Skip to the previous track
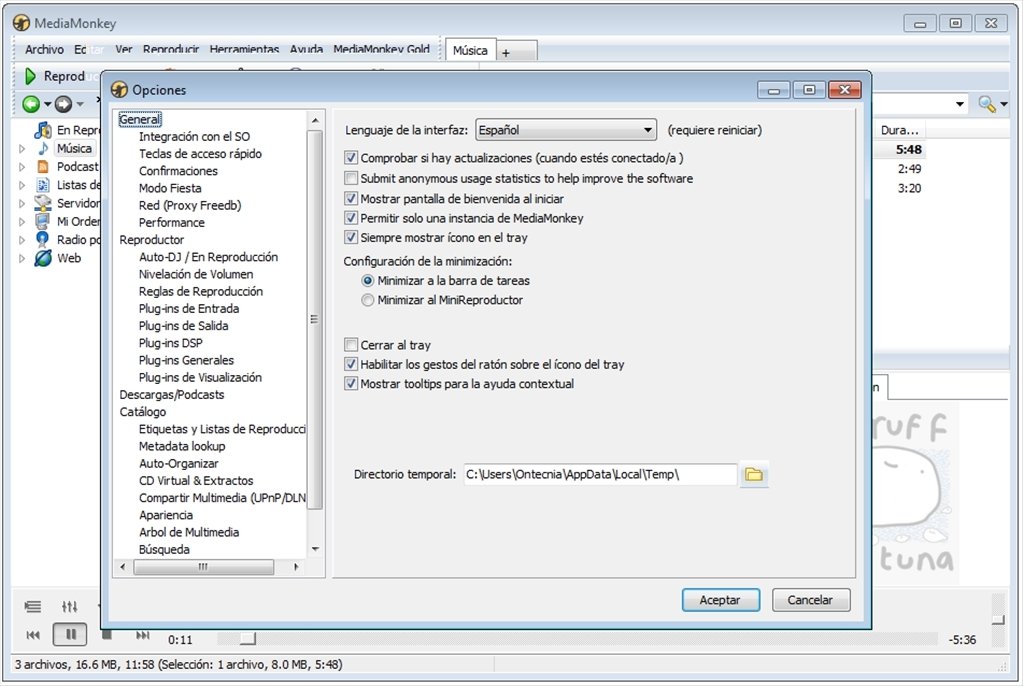 [33, 634]
